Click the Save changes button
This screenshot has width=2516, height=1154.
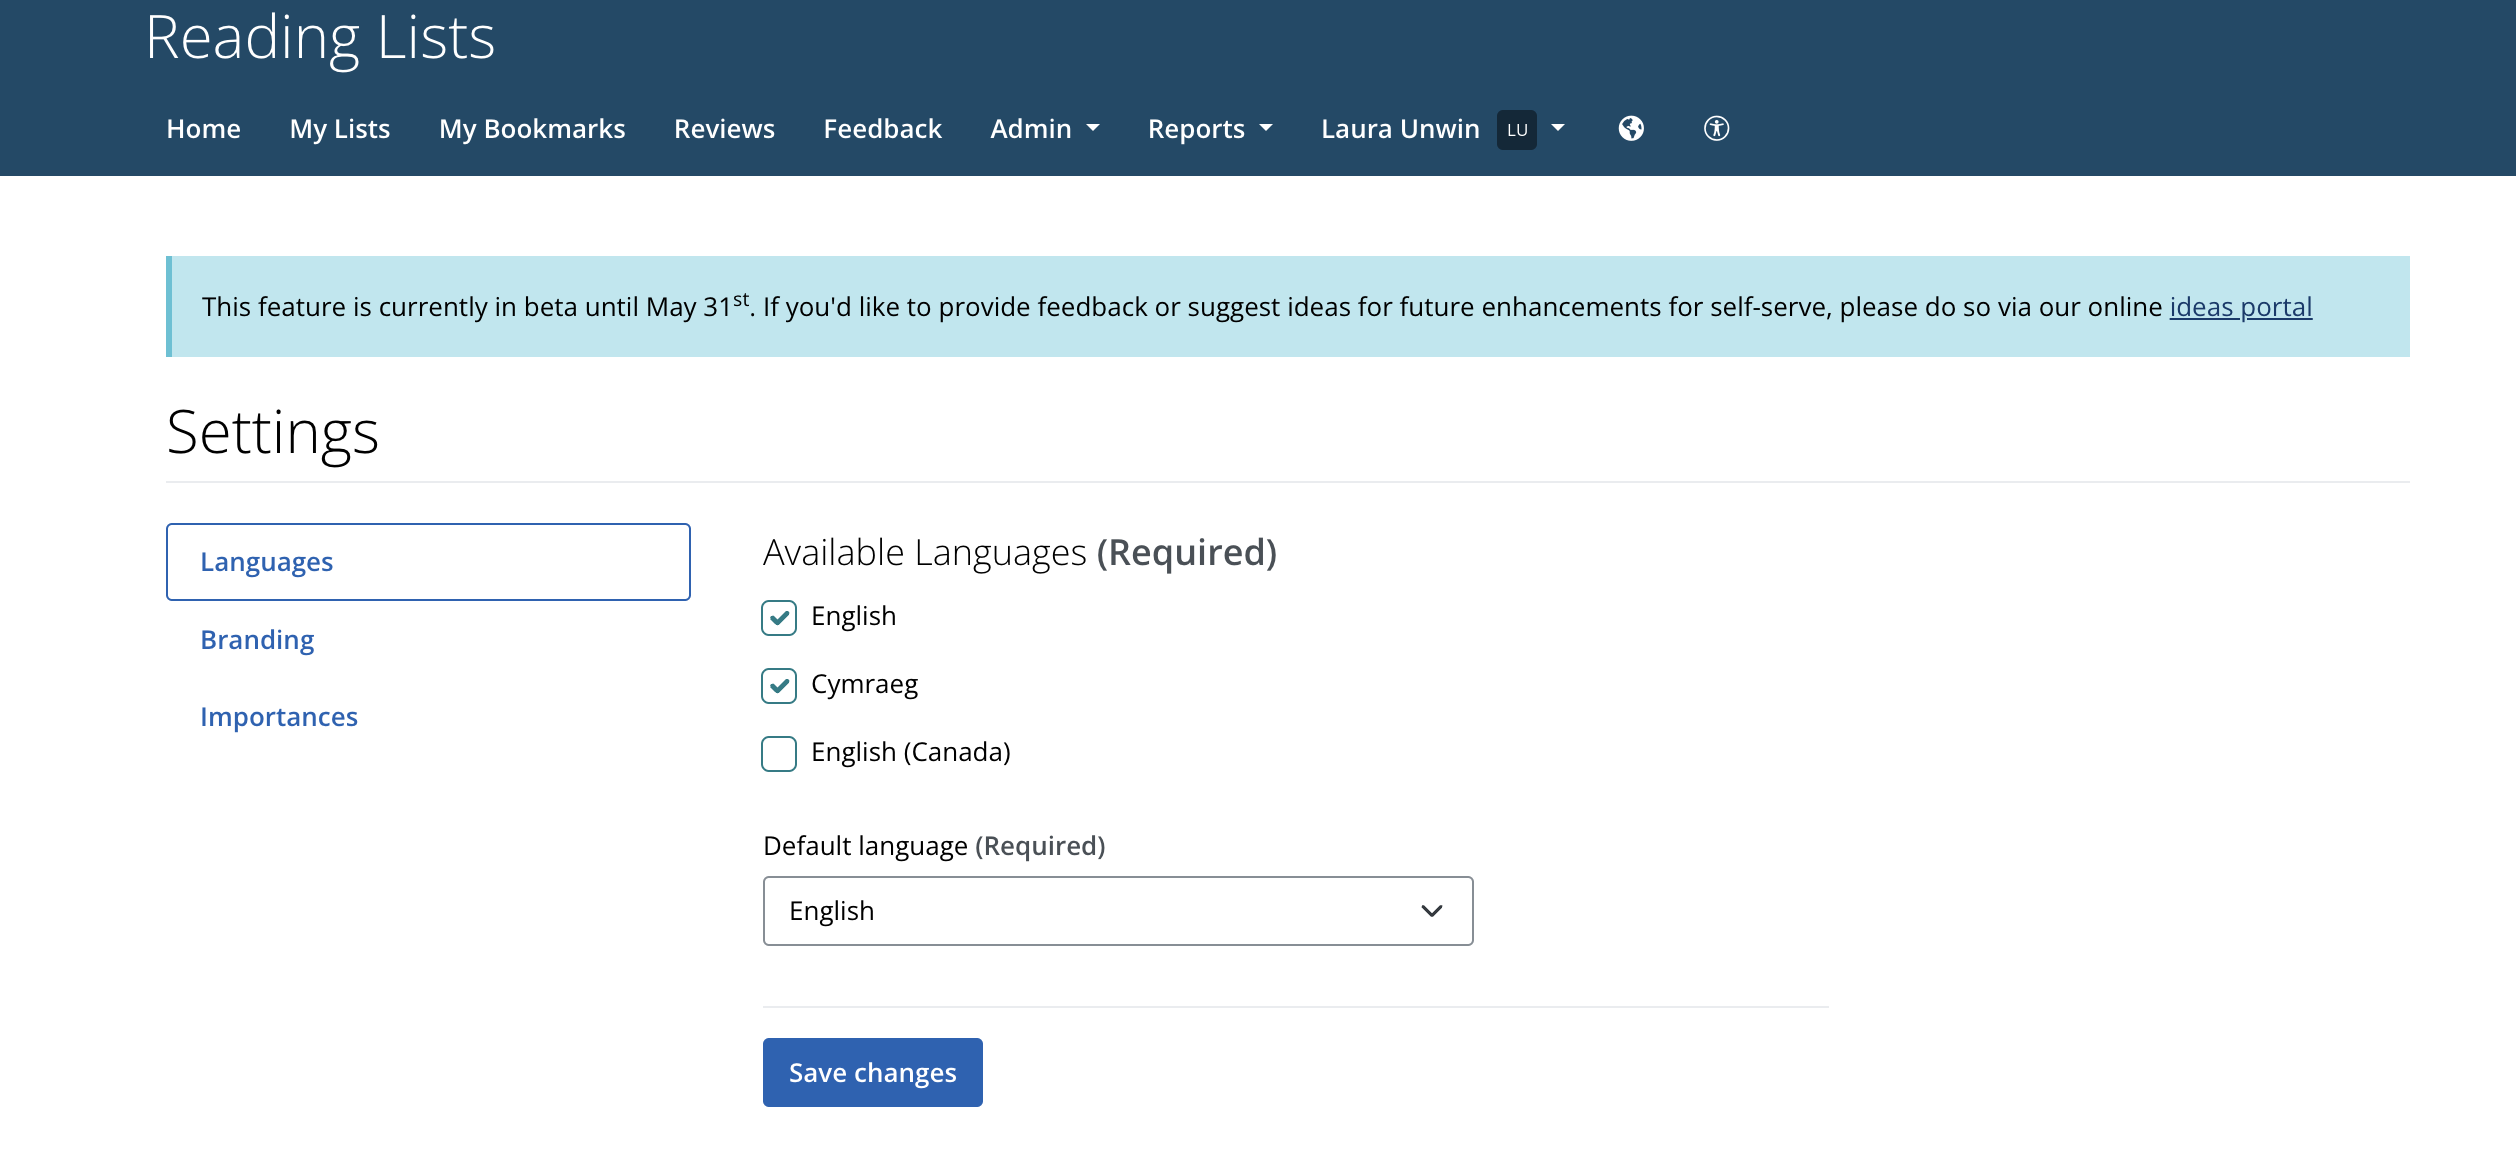[871, 1072]
